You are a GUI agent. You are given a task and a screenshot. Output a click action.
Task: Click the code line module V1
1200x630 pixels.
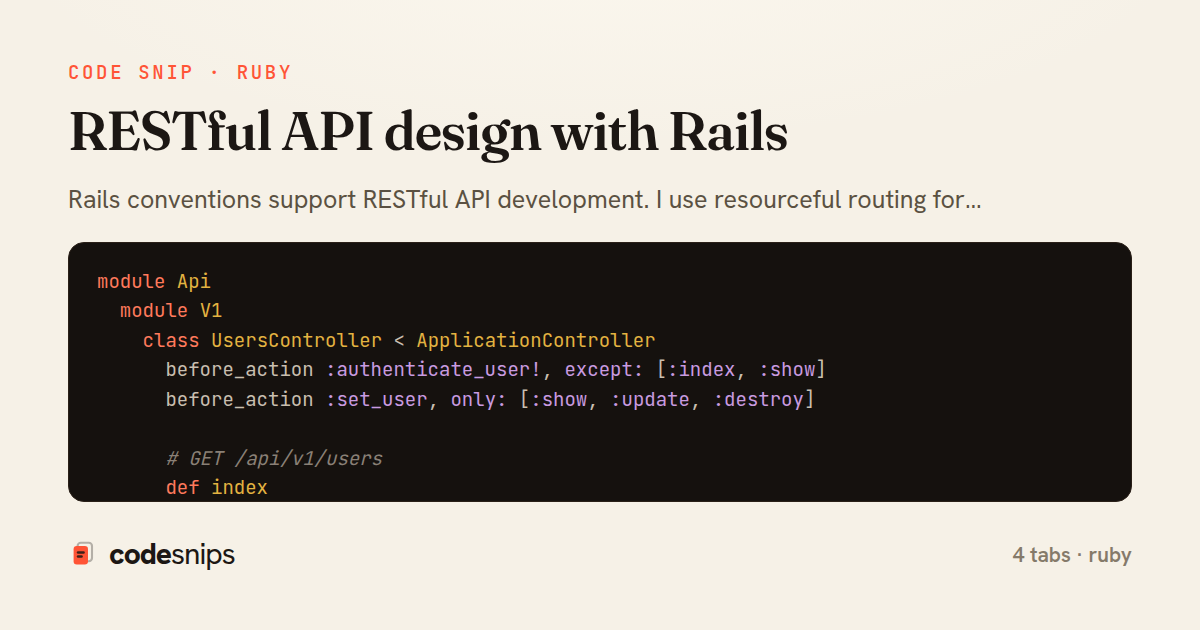click(x=171, y=311)
